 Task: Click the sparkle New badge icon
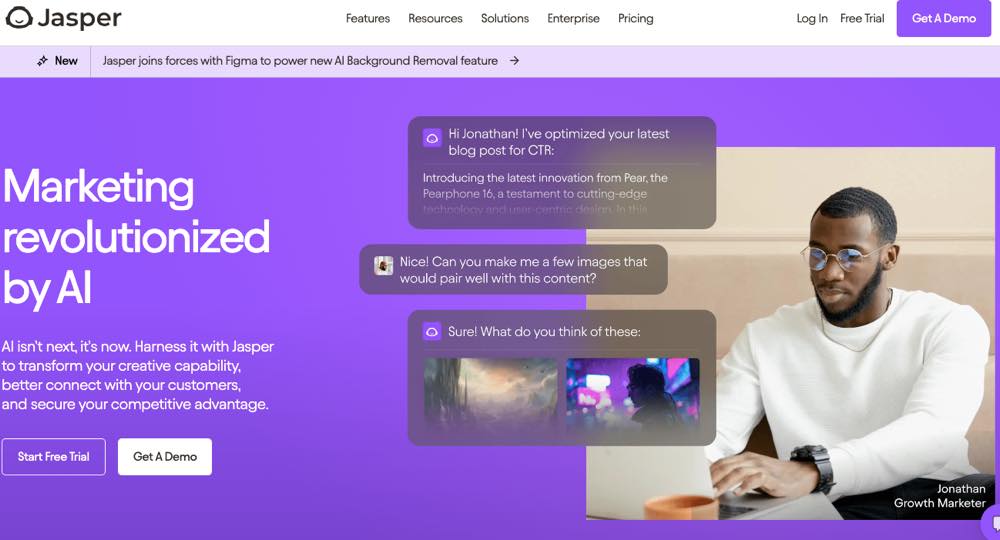coord(42,61)
